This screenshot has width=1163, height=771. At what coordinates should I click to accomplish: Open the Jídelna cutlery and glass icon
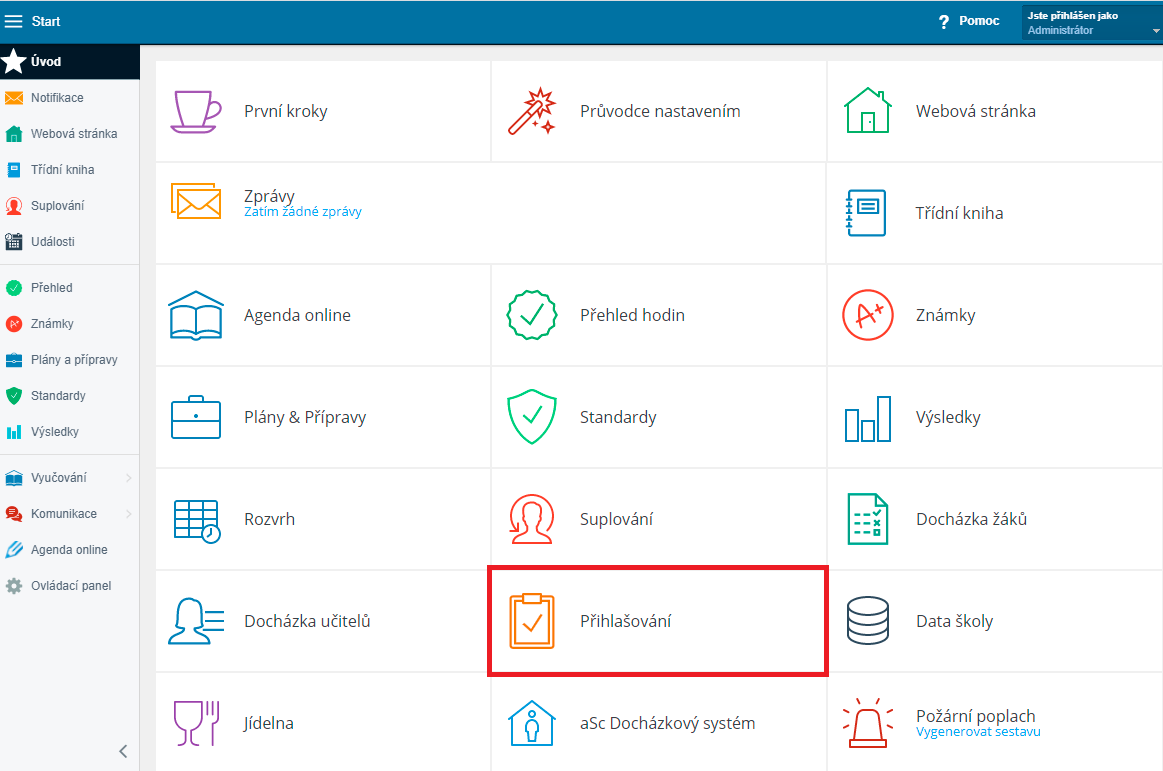pos(196,723)
